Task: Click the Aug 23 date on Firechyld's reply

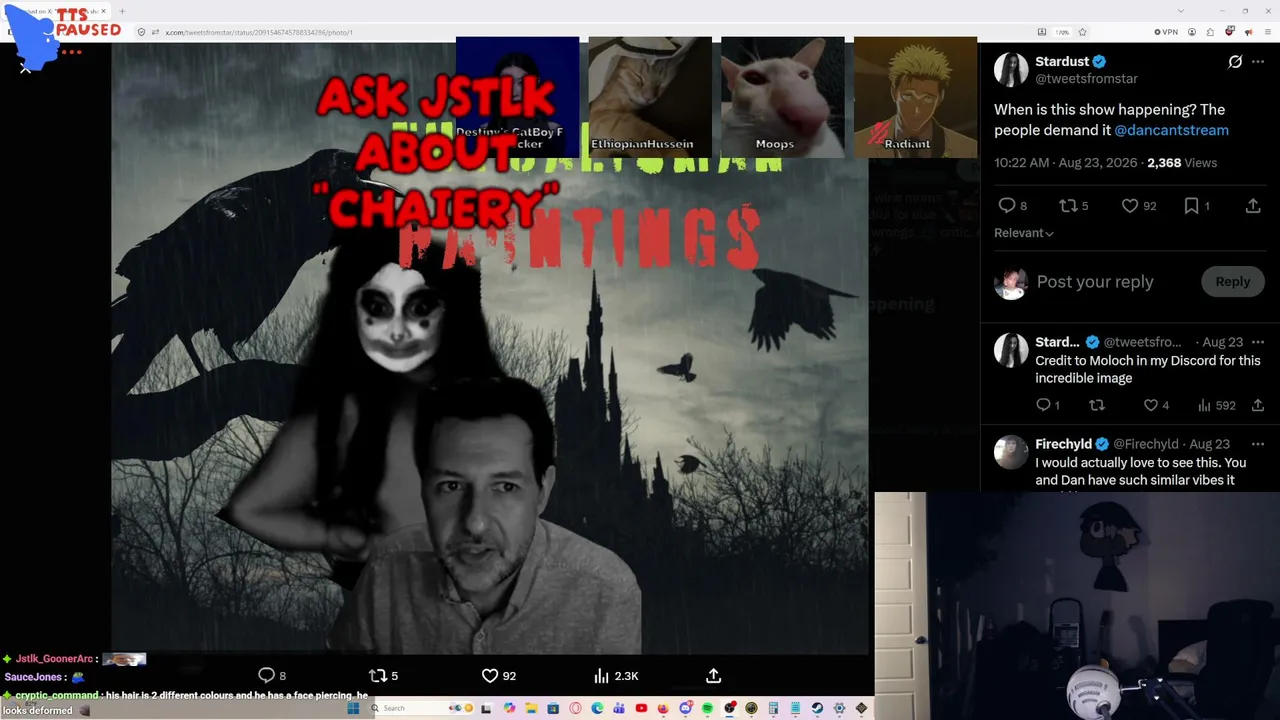Action: tap(1209, 444)
